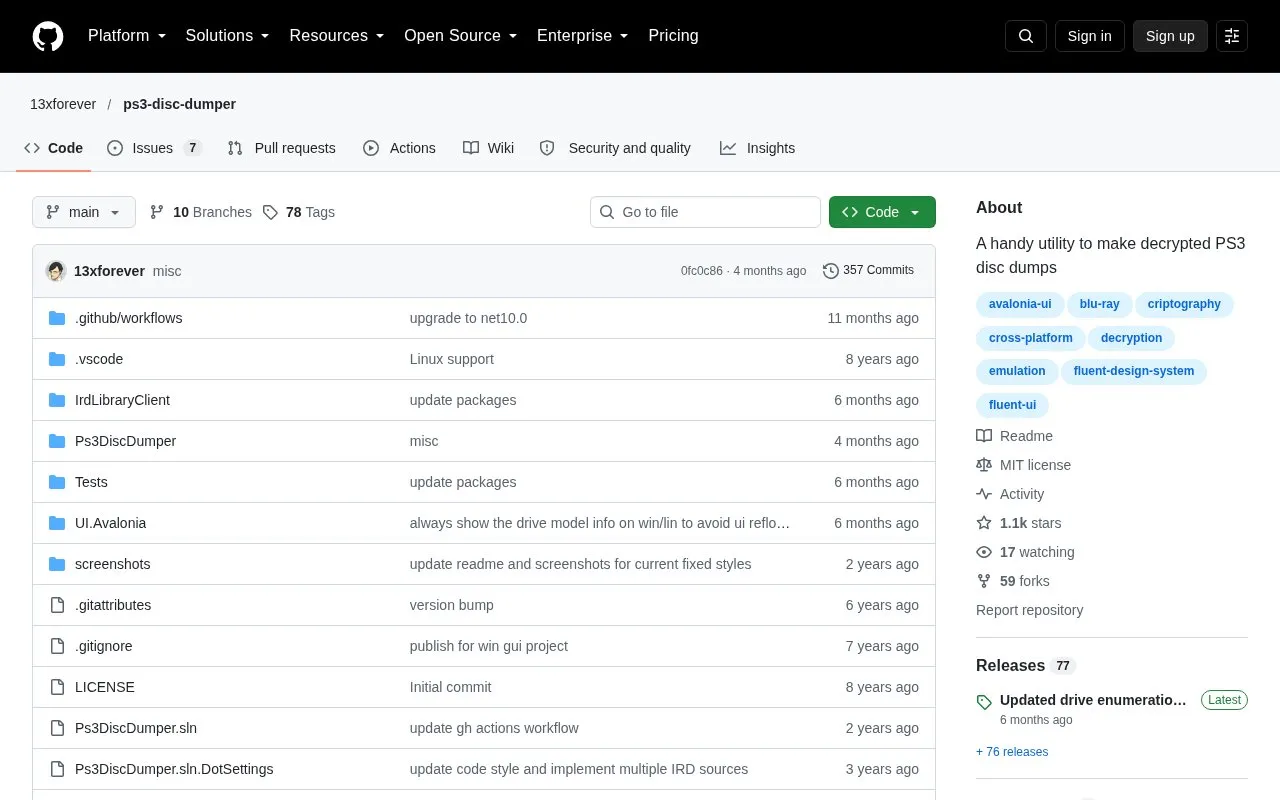Viewport: 1280px width, 800px height.
Task: Expand the Open Source navigation menu
Action: click(x=461, y=36)
